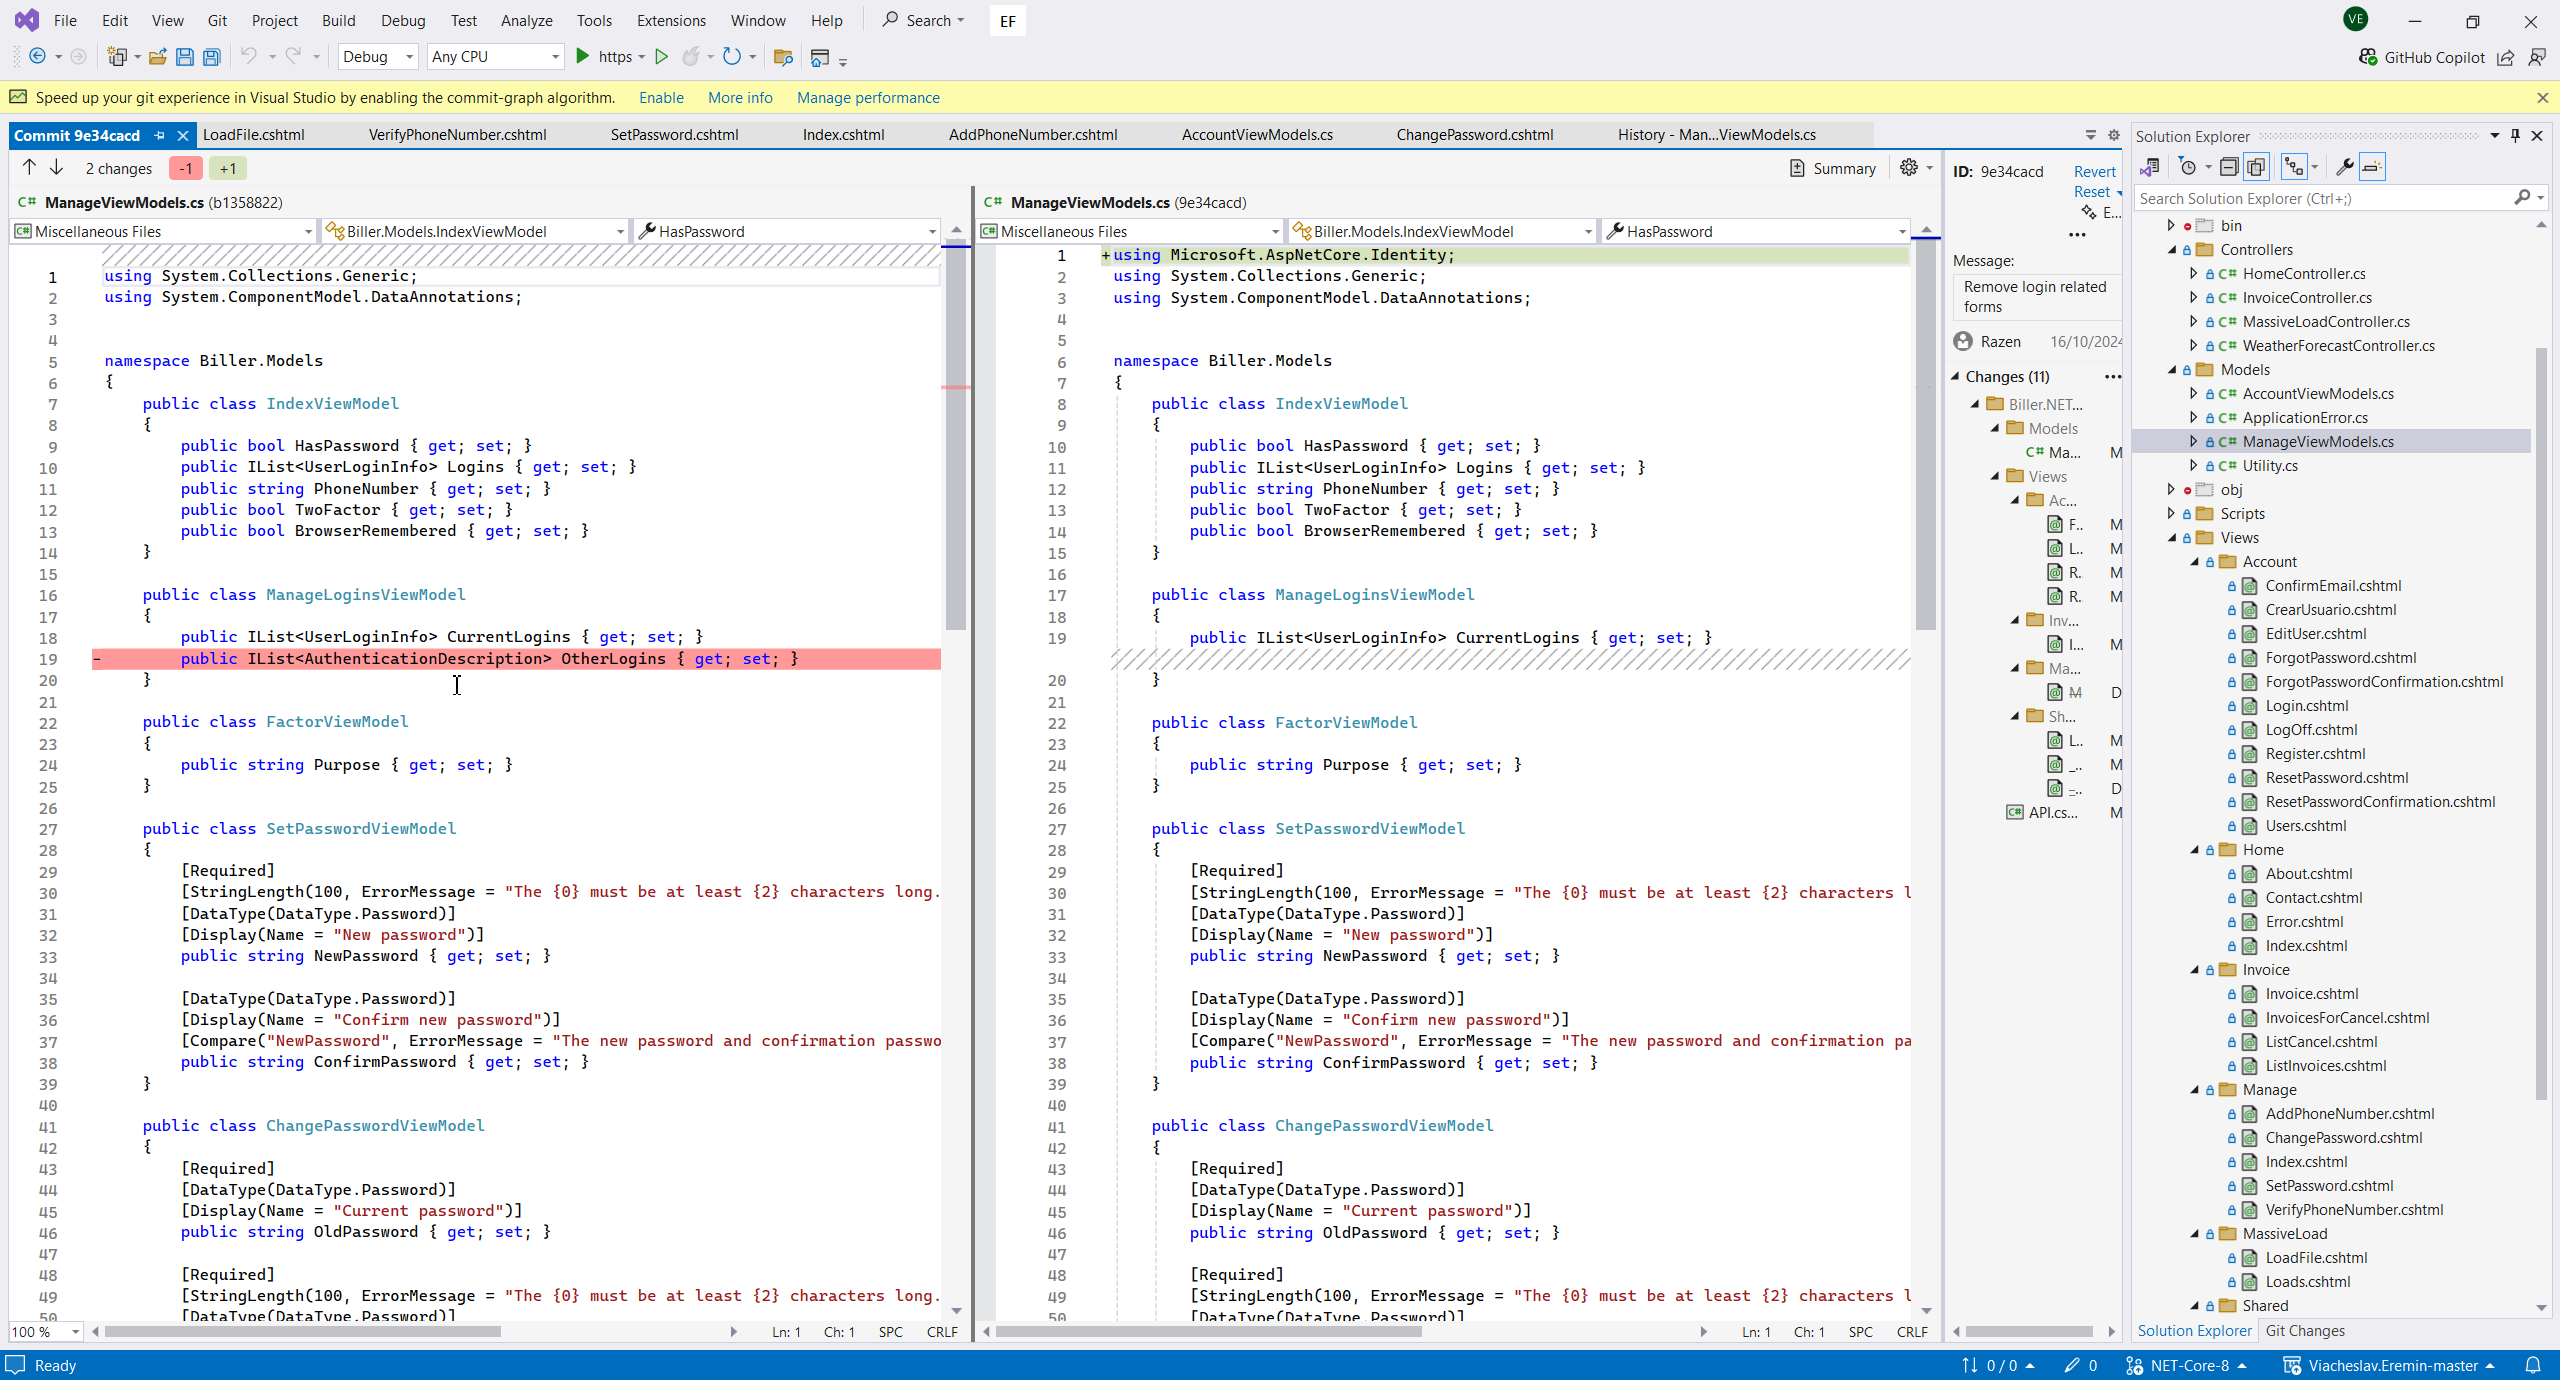This screenshot has height=1380, width=2560.
Task: Open Solution Explorer properties wrench icon
Action: (2344, 168)
